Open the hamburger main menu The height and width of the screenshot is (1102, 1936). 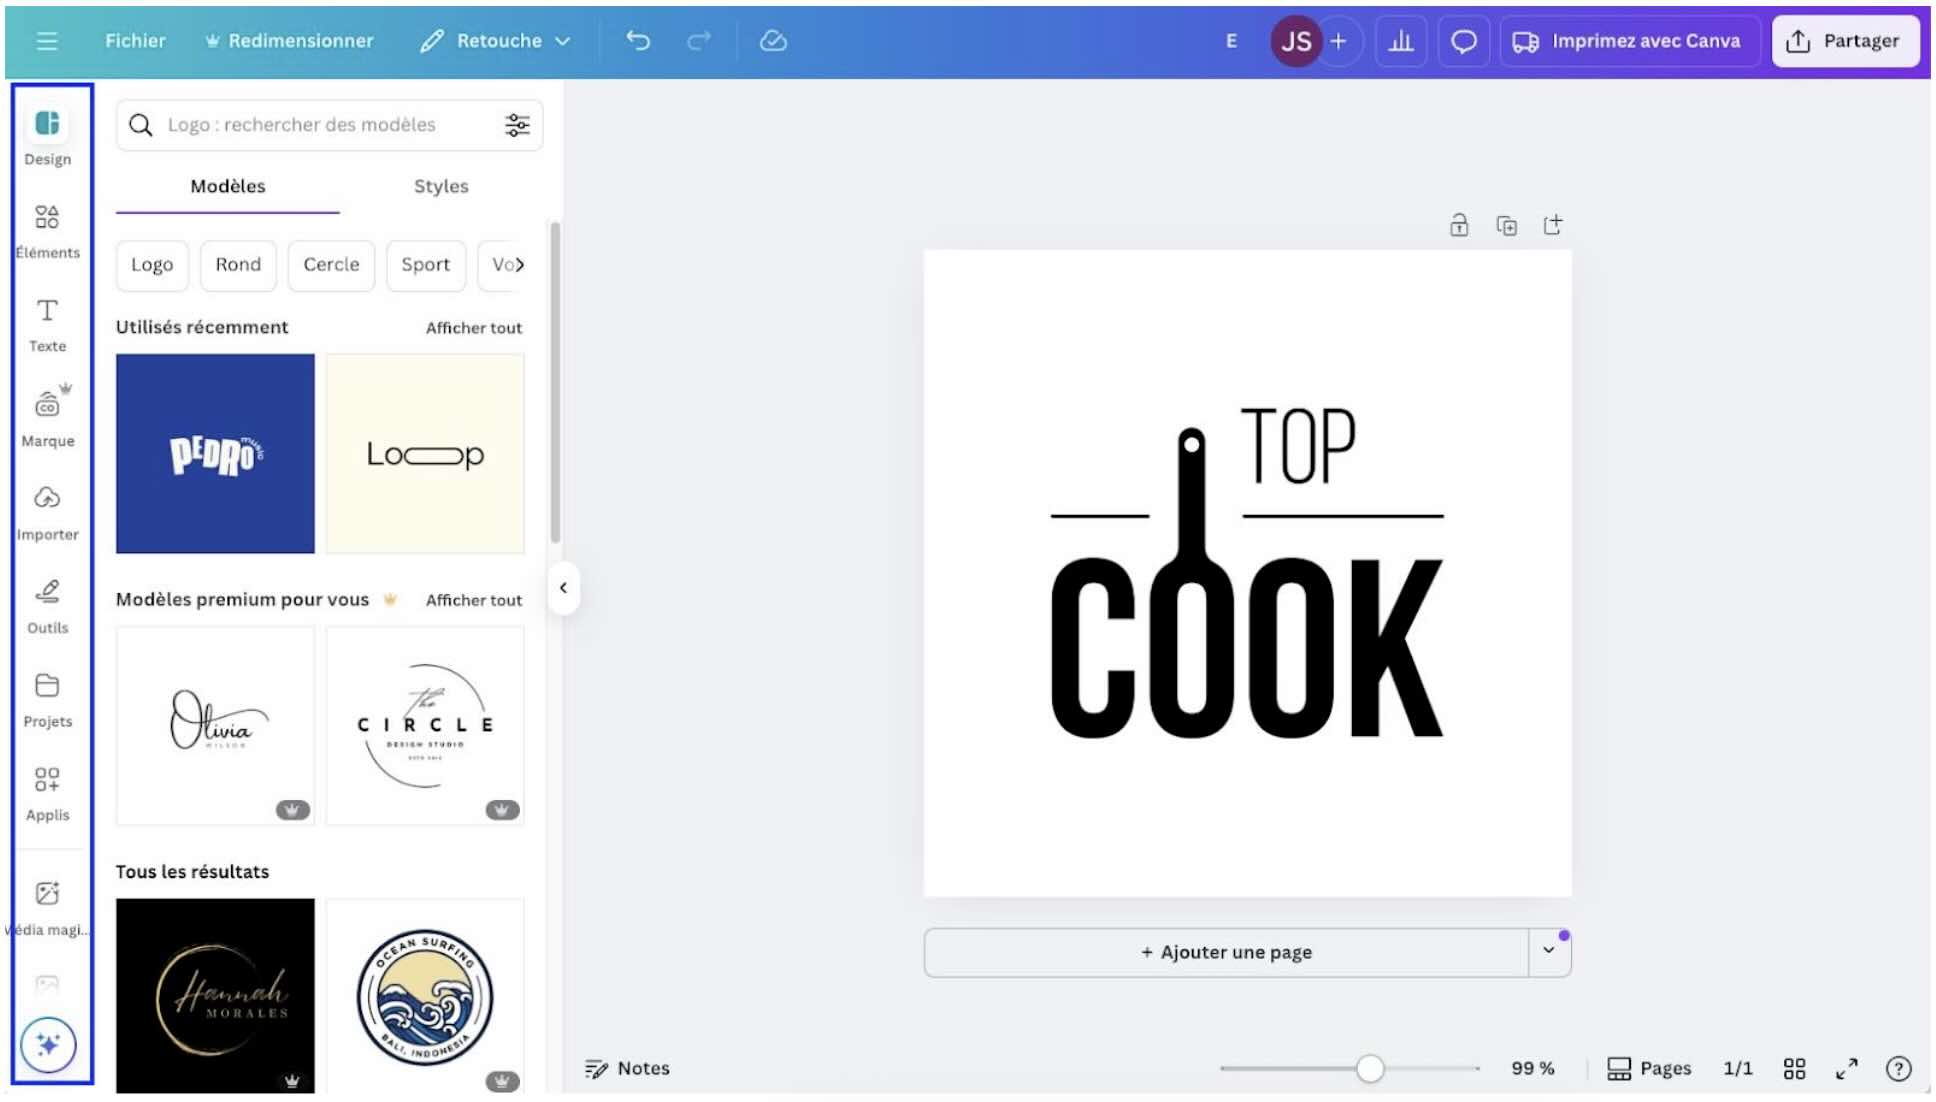click(x=46, y=41)
